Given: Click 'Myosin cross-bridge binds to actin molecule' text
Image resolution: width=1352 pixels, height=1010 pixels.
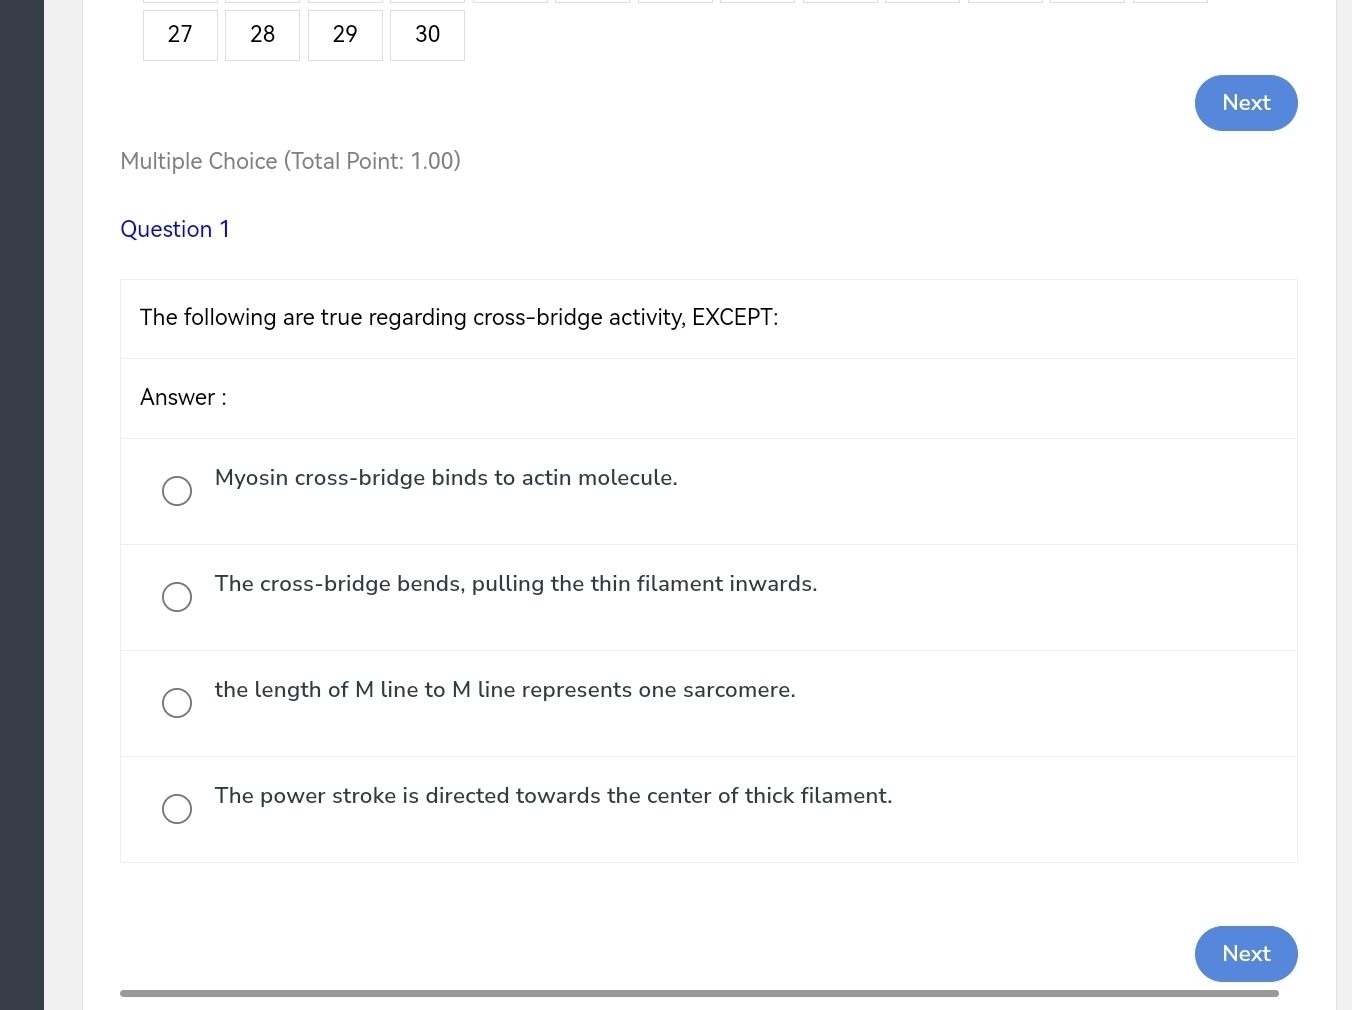Looking at the screenshot, I should (x=446, y=478).
